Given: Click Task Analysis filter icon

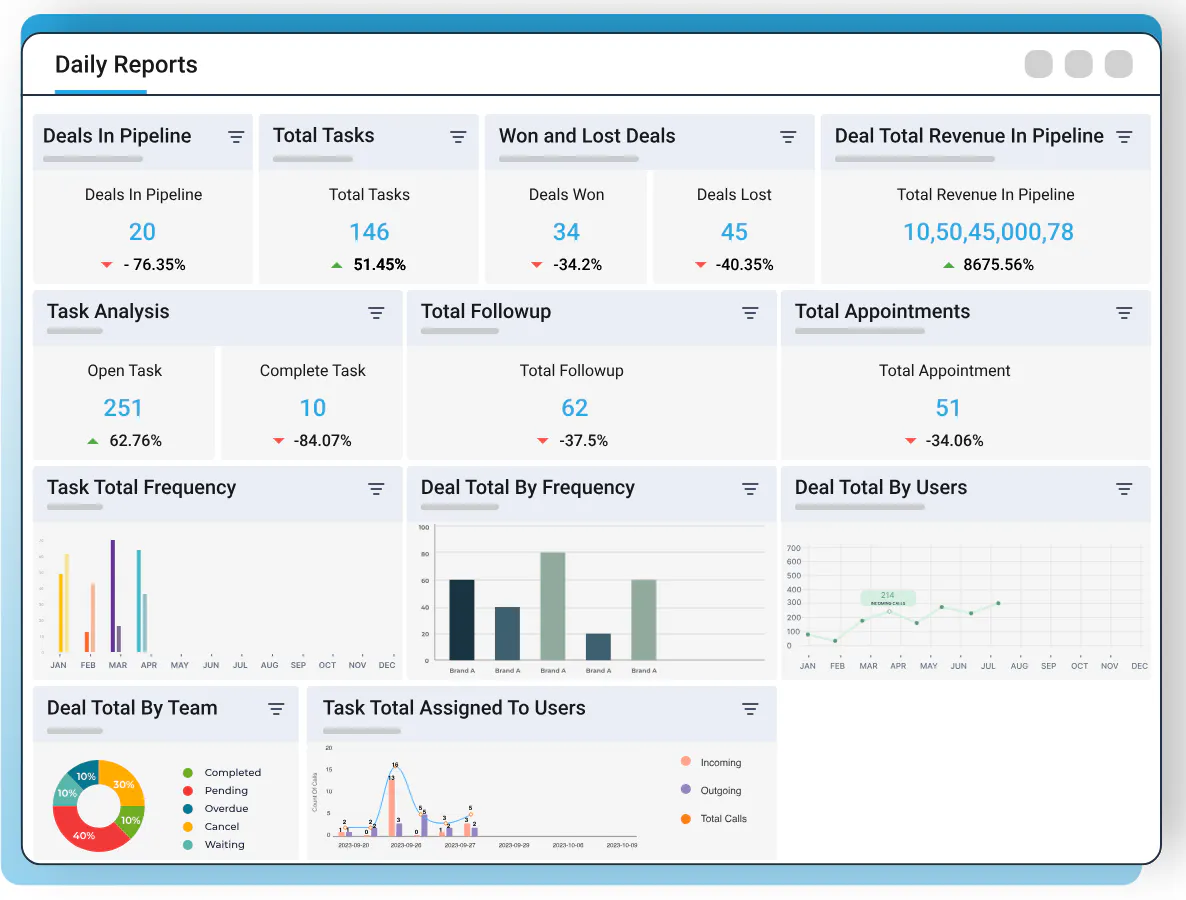Looking at the screenshot, I should tap(376, 313).
